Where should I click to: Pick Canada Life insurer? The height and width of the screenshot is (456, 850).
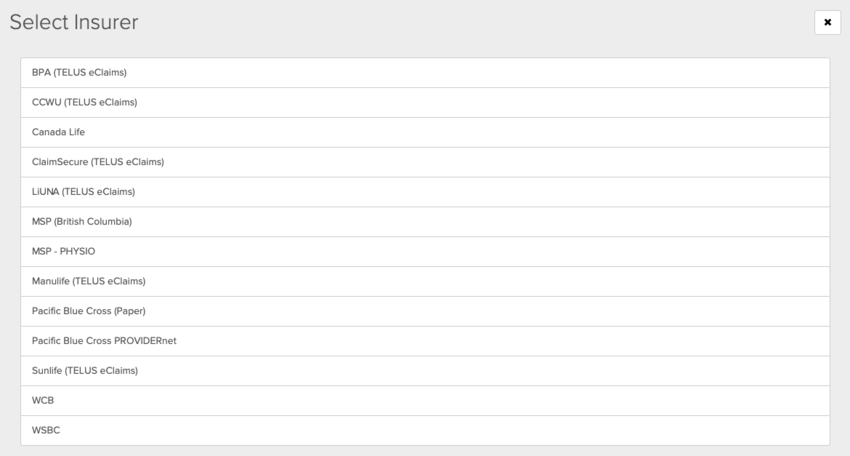(424, 132)
